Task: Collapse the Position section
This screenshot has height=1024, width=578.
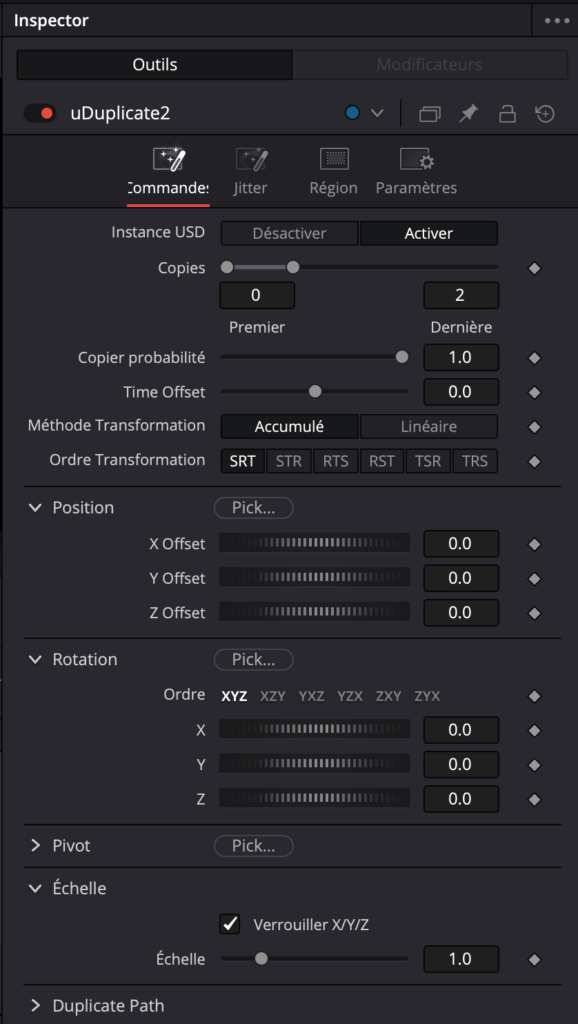Action: 35,508
